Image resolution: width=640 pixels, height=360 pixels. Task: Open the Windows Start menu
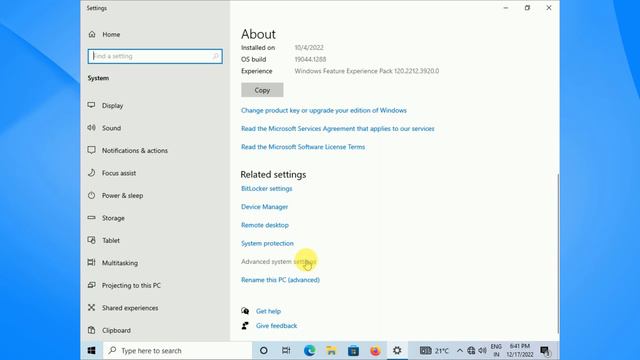tap(92, 351)
